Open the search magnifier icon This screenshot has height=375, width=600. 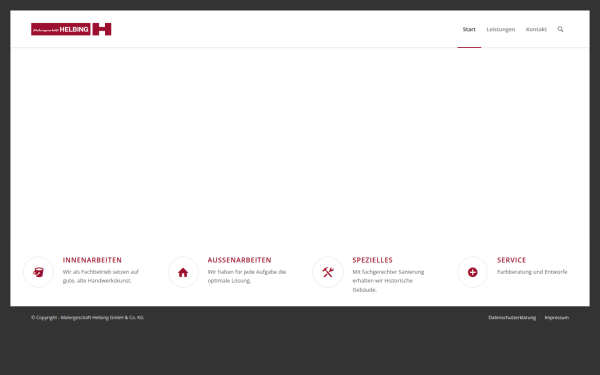(x=560, y=29)
